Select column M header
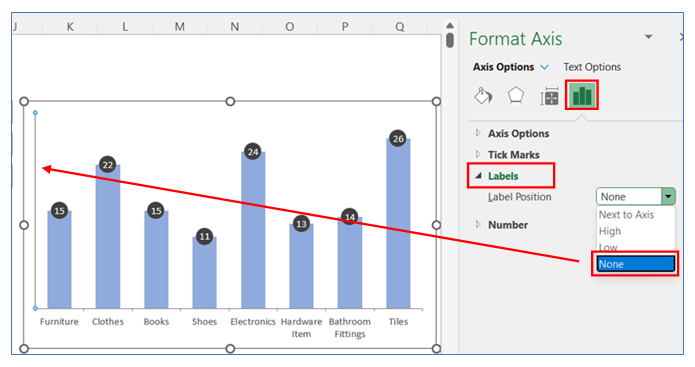Viewport: 695px width, 367px height. 180,27
